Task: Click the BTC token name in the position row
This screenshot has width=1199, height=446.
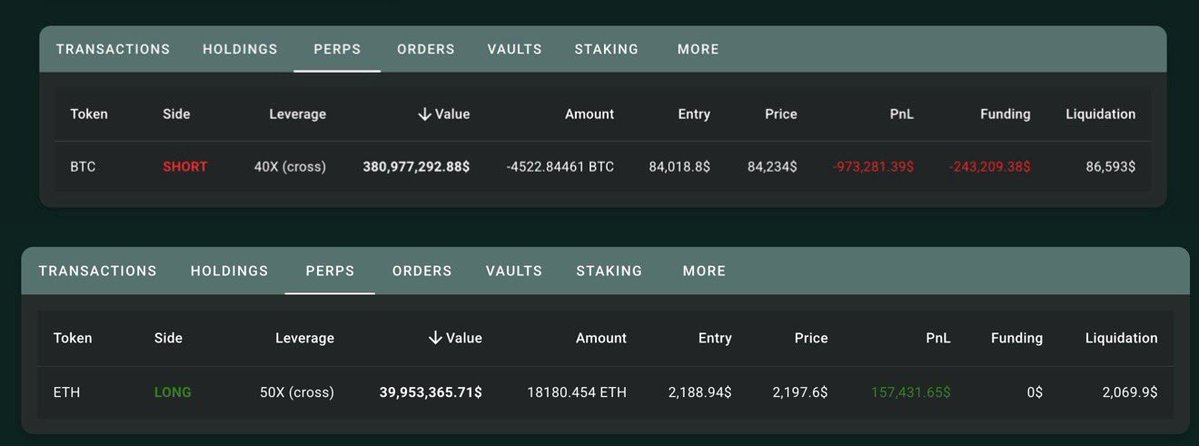Action: (83, 167)
